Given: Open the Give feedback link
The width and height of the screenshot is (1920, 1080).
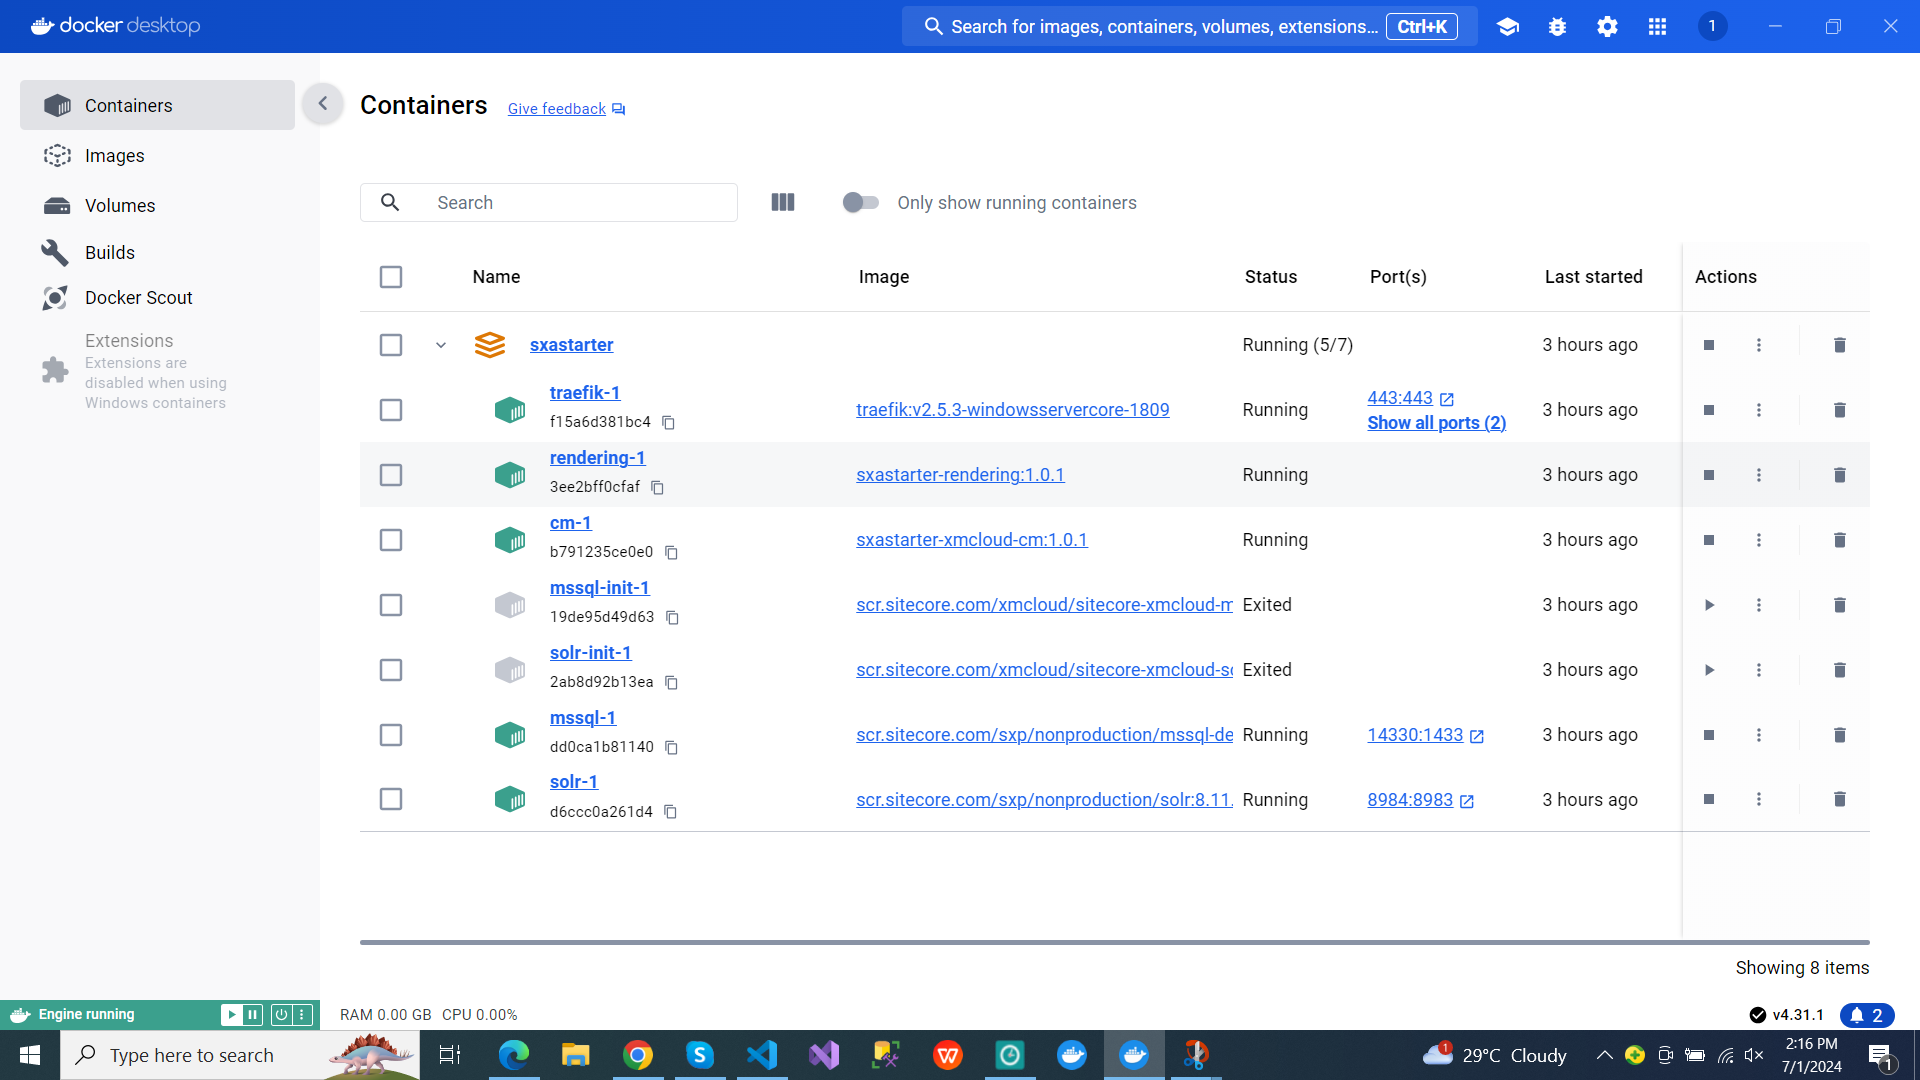Looking at the screenshot, I should coord(557,109).
